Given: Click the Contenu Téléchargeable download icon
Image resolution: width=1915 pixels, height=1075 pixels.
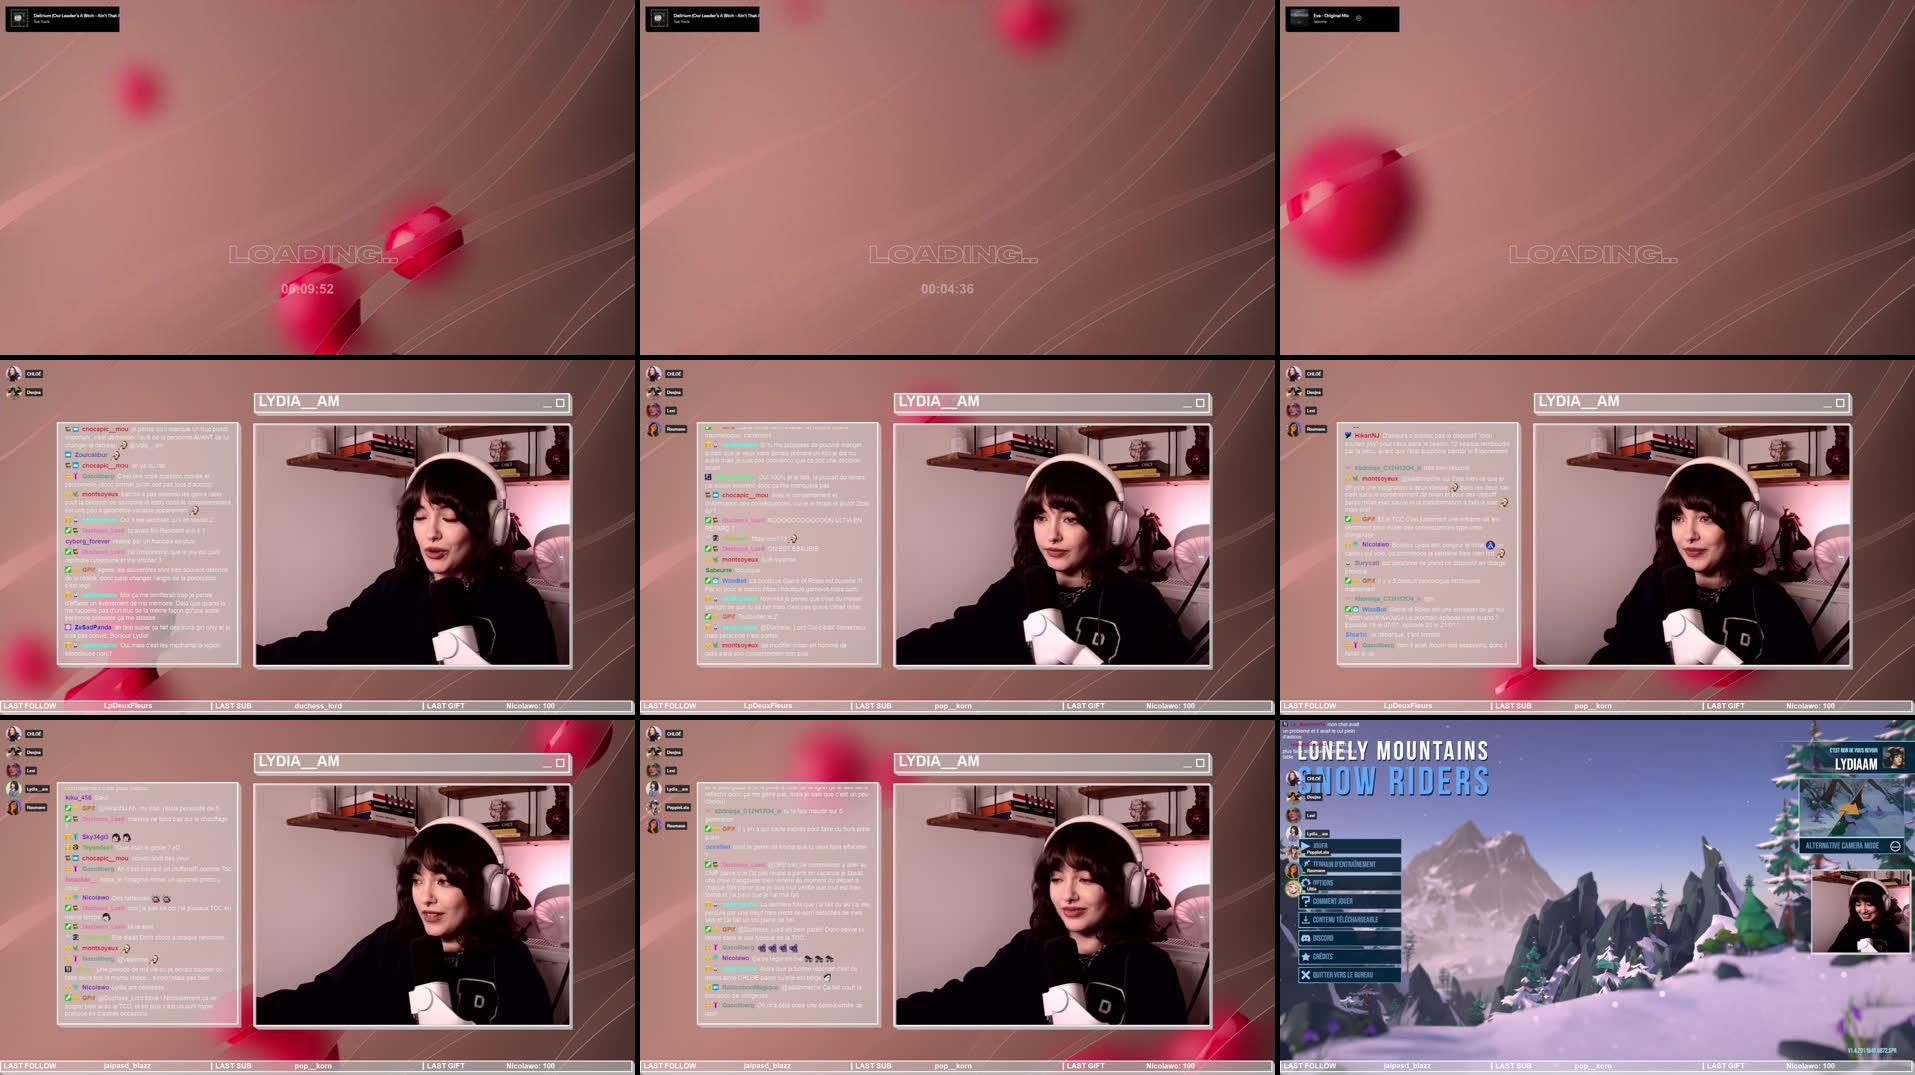Looking at the screenshot, I should coord(1306,919).
